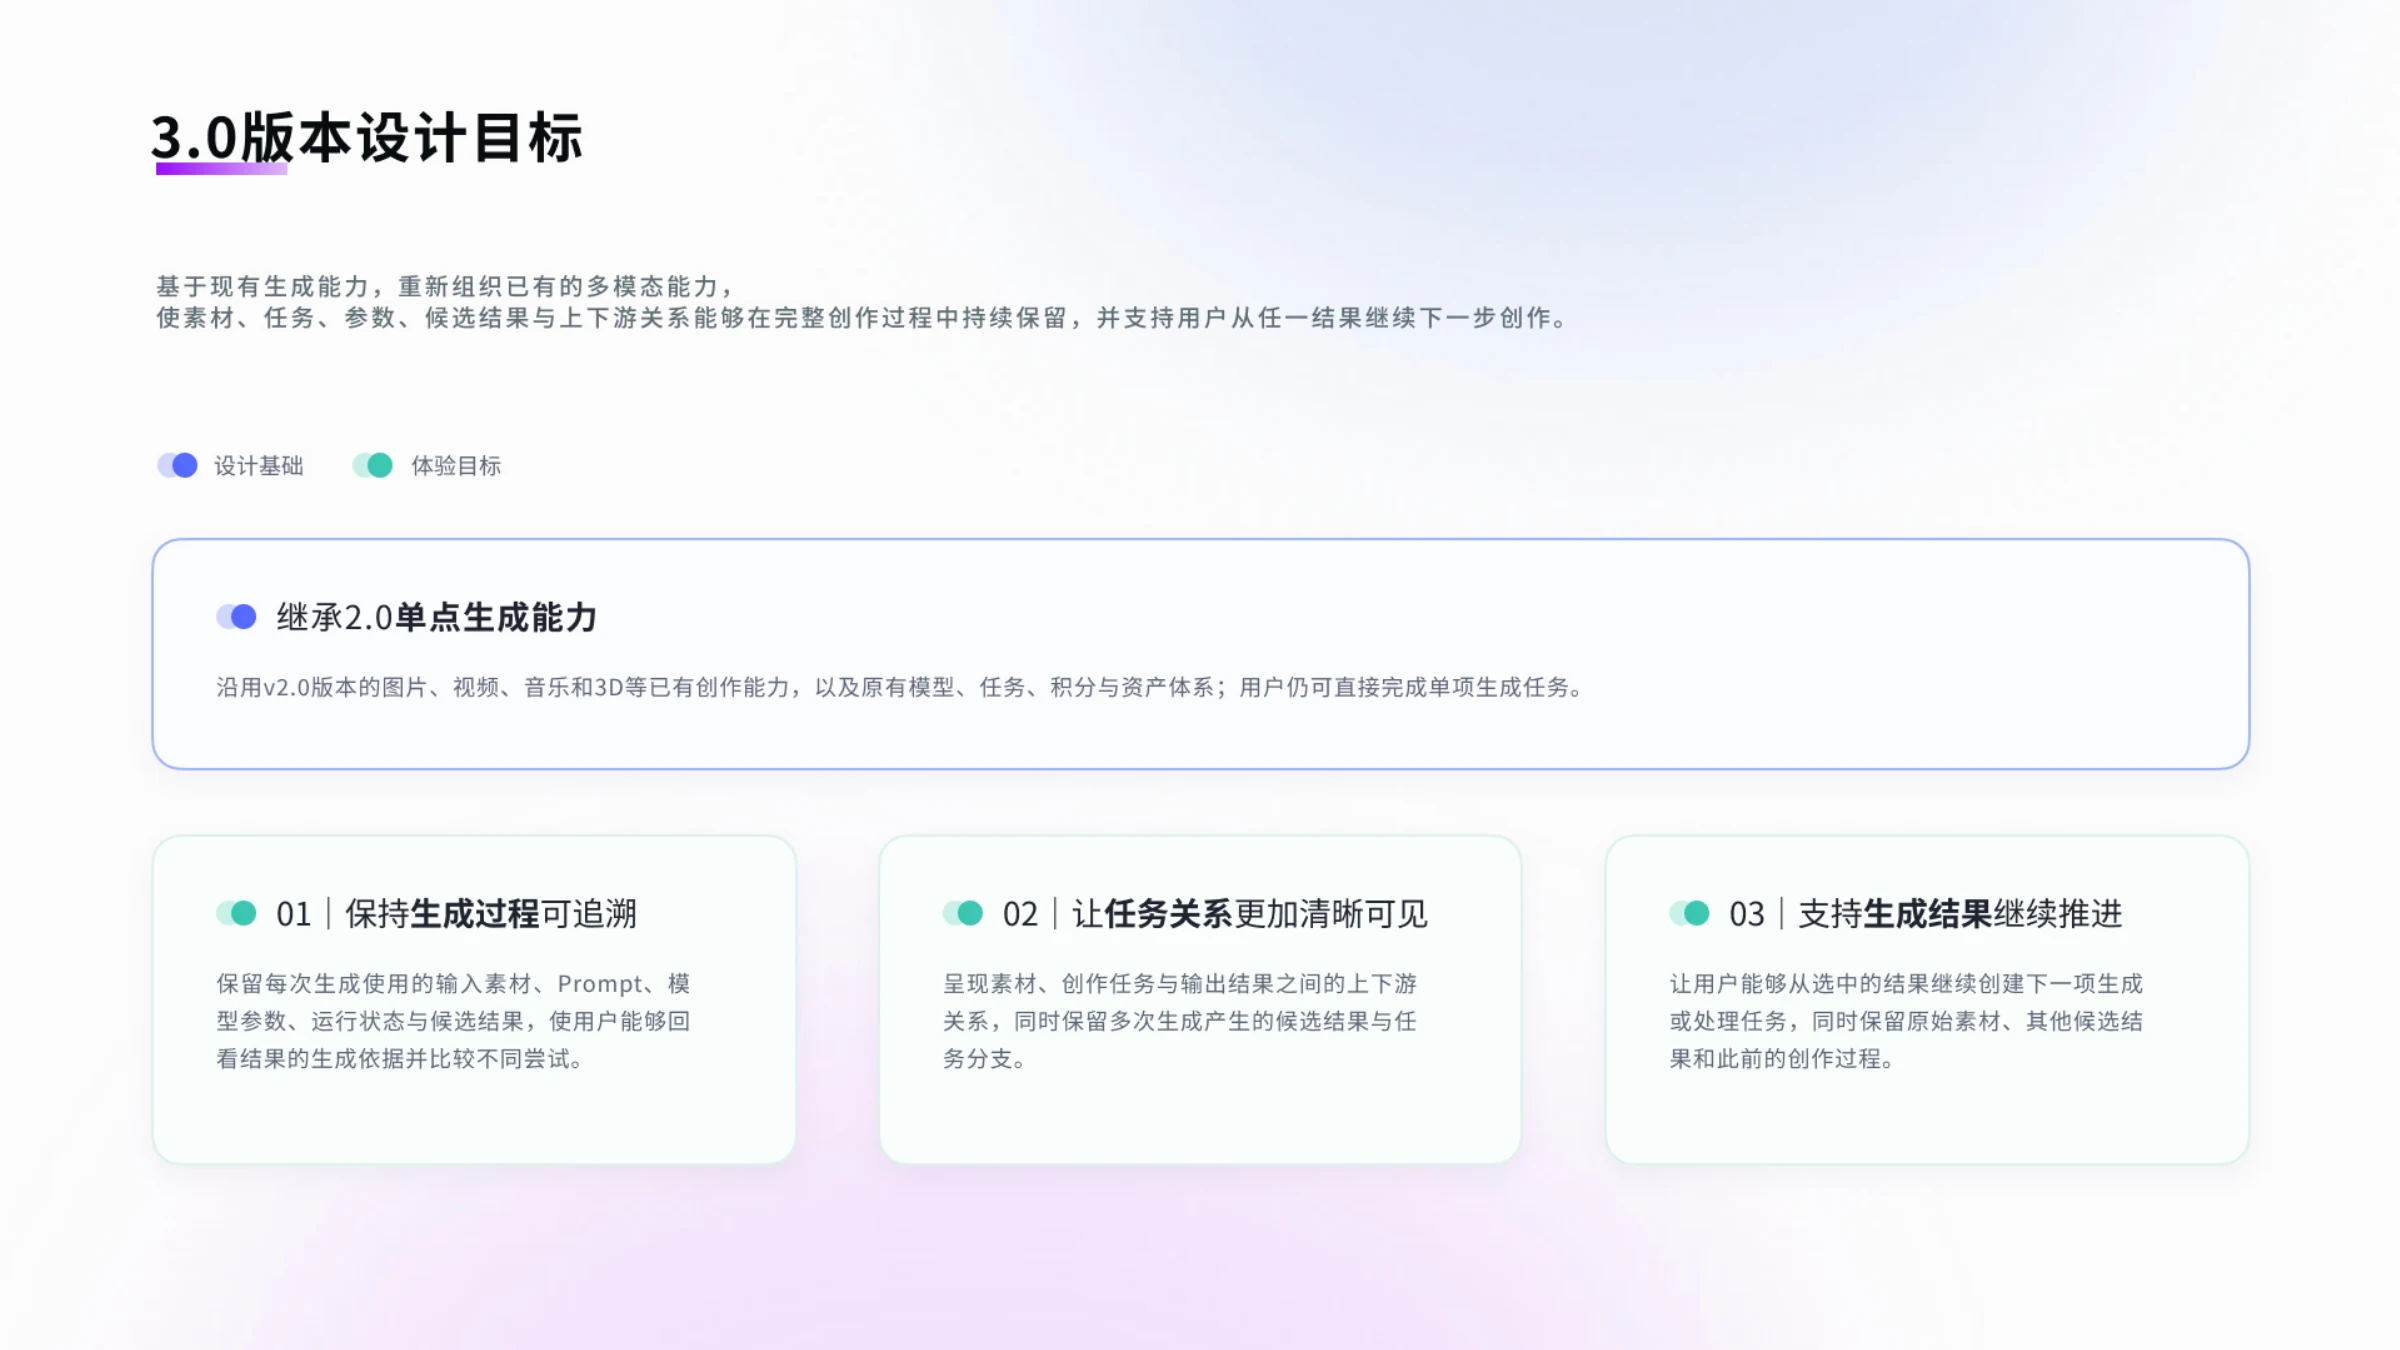Click the heading 01 保持生成过程可追溯
The height and width of the screenshot is (1350, 2400).
tap(456, 914)
